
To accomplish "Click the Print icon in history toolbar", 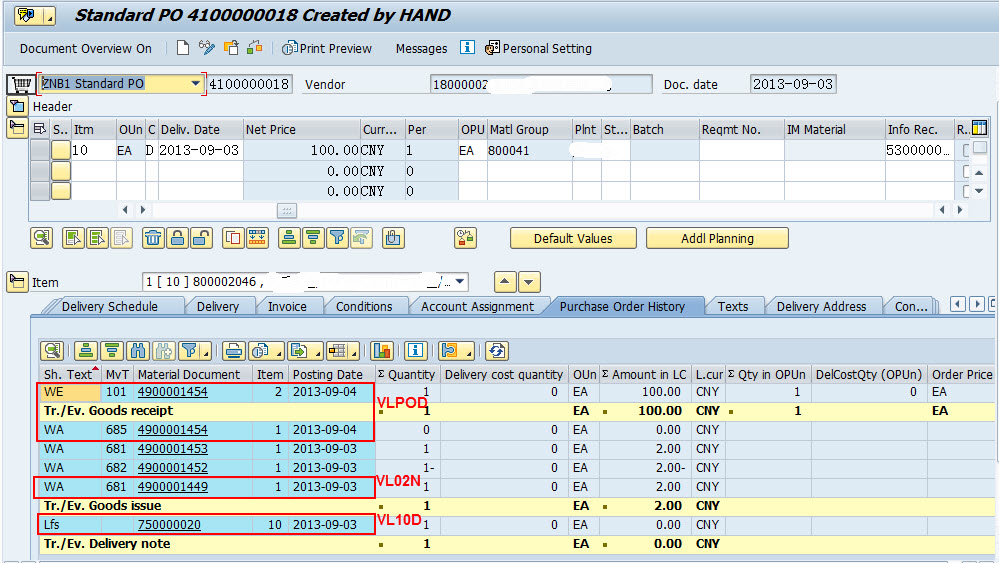I will [234, 351].
